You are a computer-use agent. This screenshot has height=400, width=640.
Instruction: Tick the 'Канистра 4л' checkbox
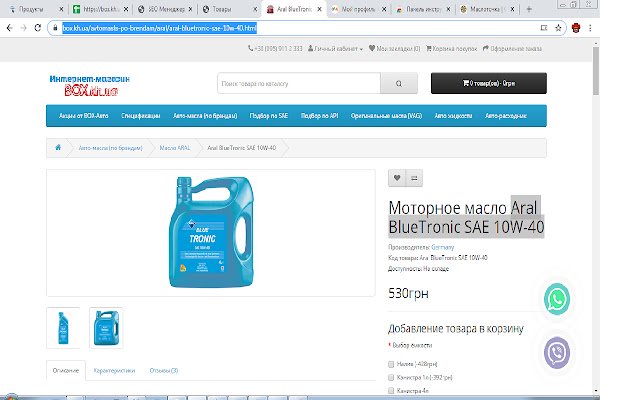click(391, 391)
